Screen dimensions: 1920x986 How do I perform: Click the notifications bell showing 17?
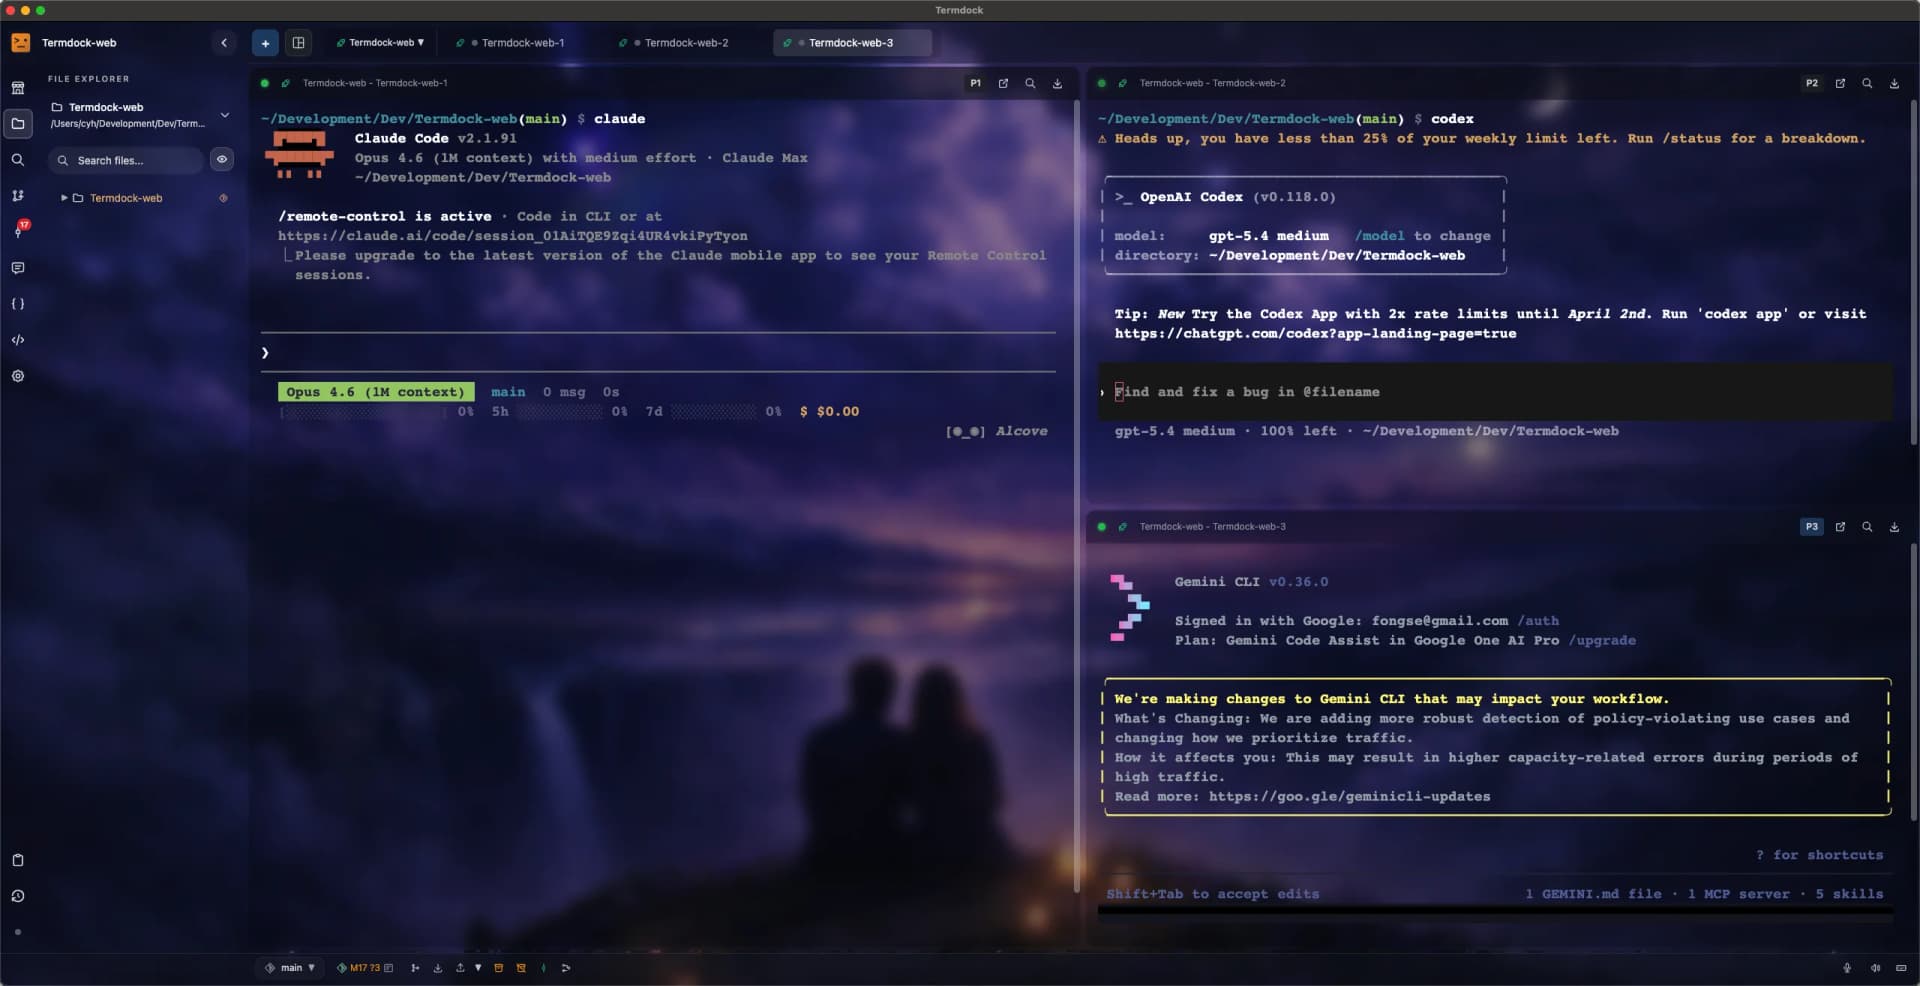(x=18, y=232)
